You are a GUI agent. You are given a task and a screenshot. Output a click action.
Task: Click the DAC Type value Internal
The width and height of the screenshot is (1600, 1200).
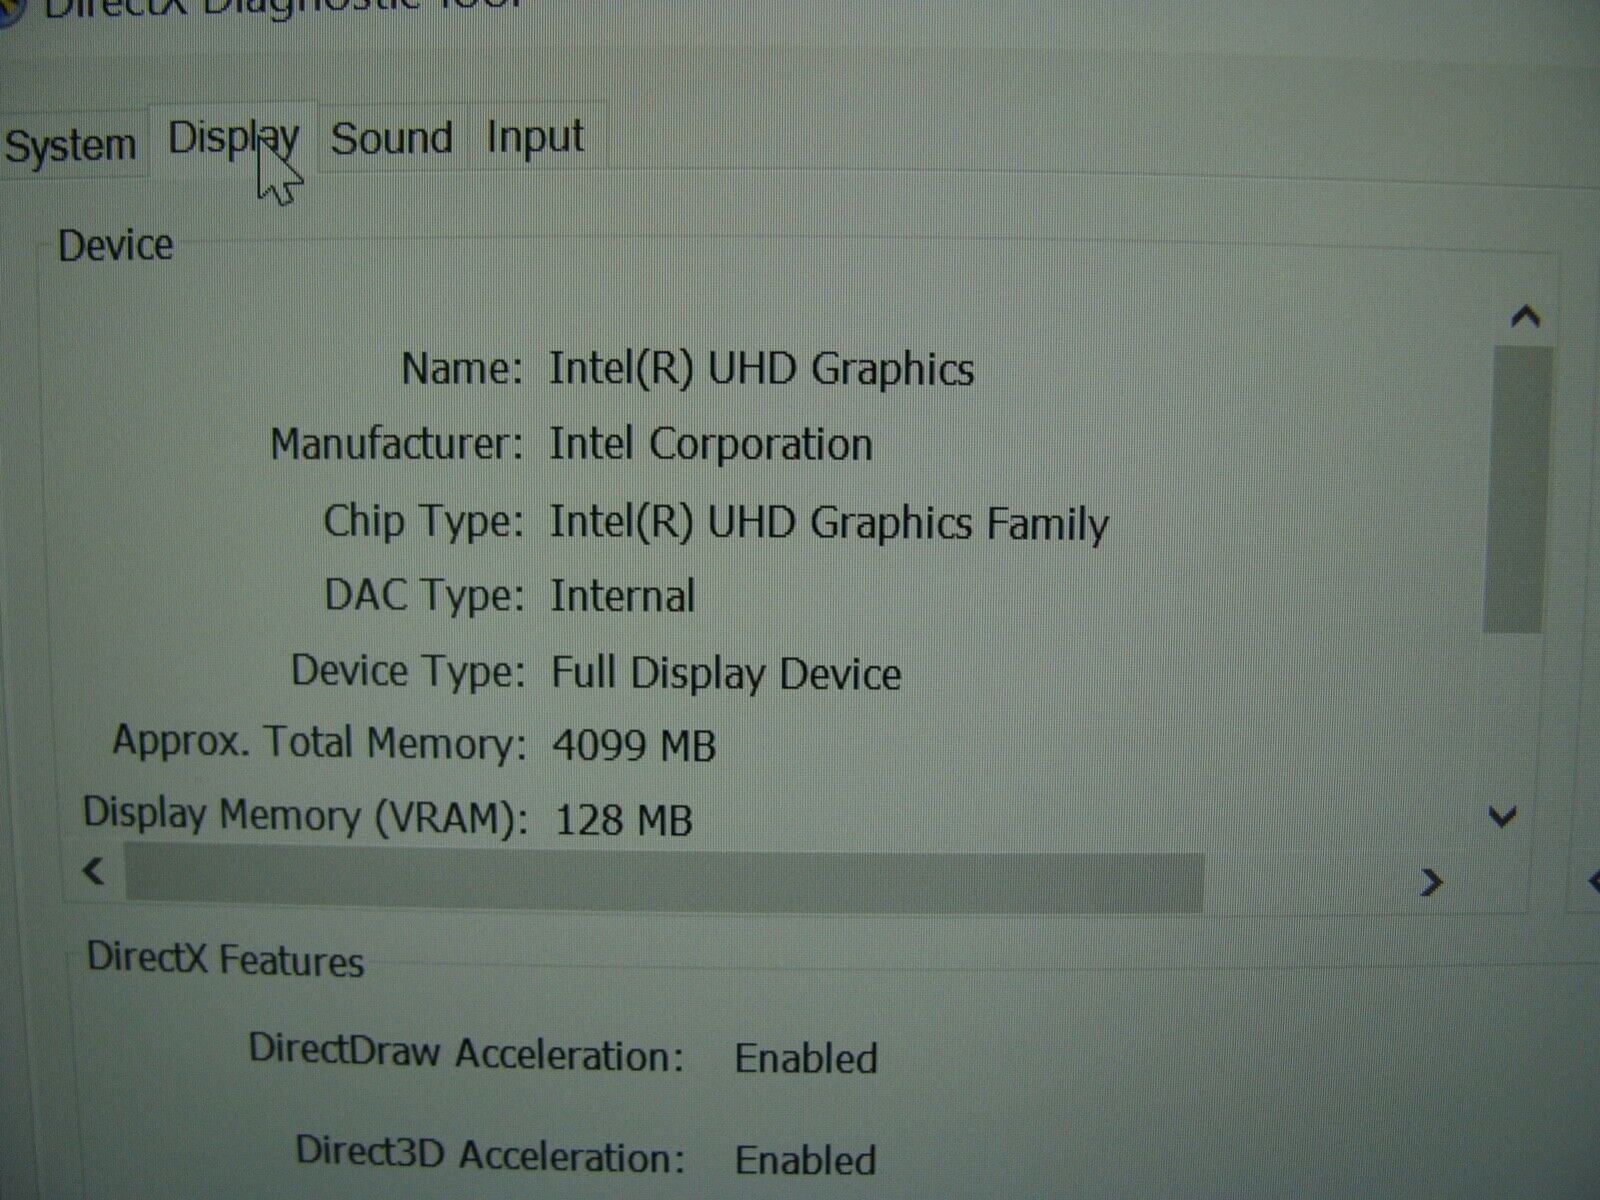(622, 597)
